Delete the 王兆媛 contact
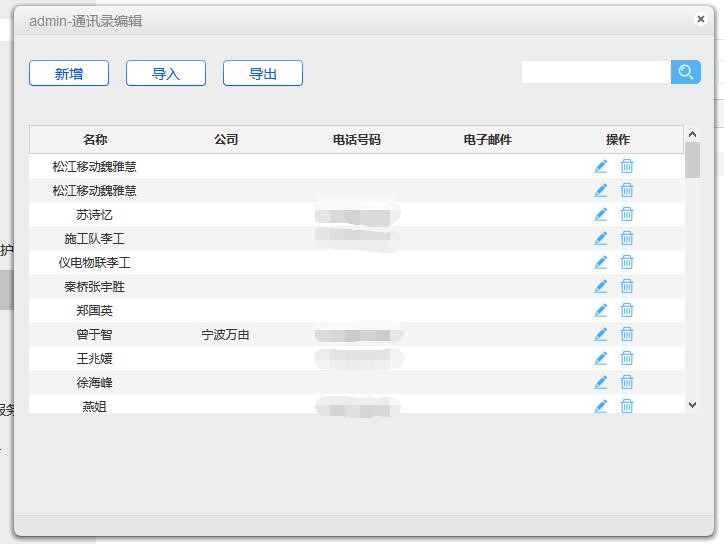 [x=627, y=358]
